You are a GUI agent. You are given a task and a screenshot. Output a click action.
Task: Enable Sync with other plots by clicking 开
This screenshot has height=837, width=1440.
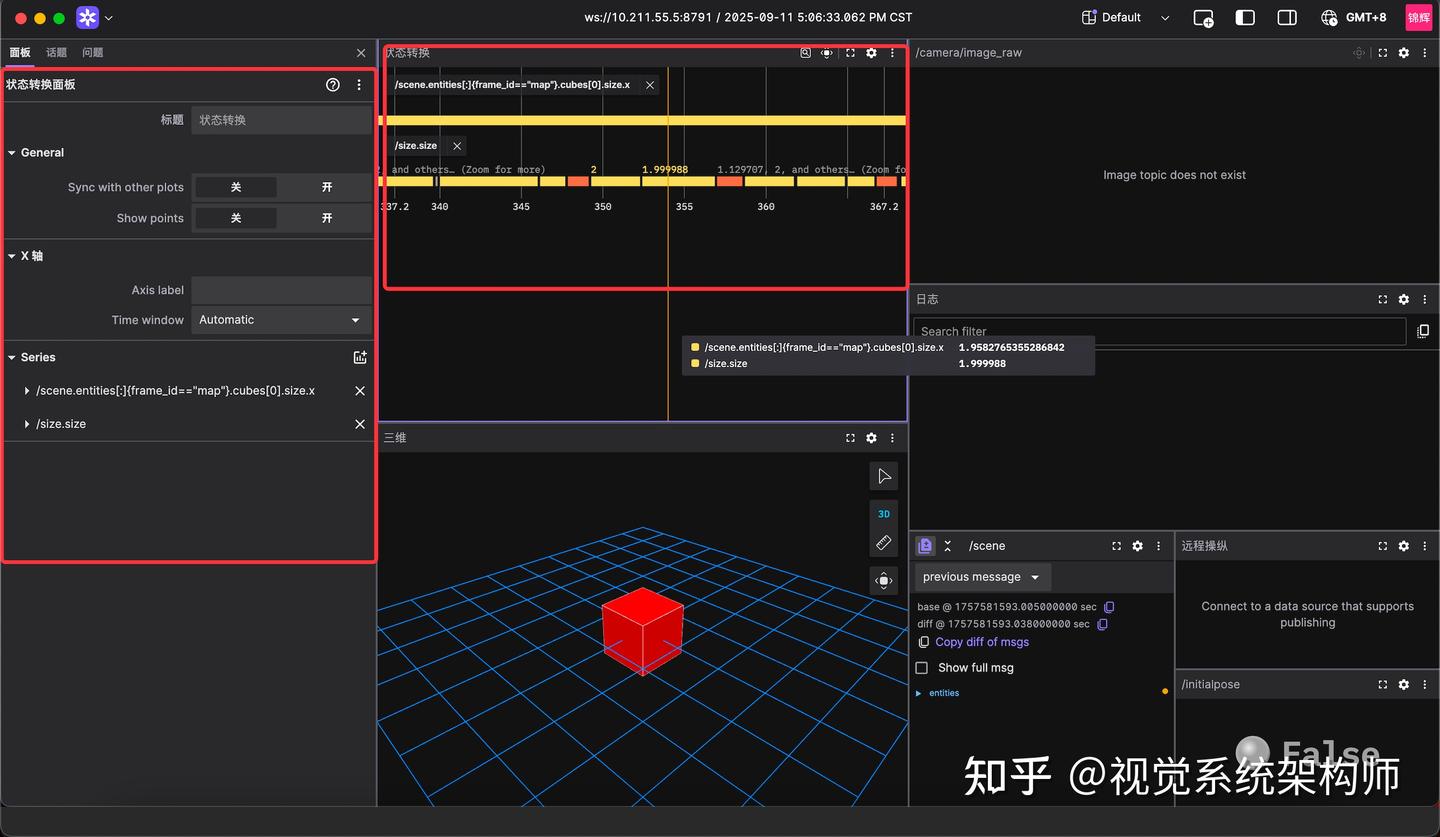click(325, 187)
